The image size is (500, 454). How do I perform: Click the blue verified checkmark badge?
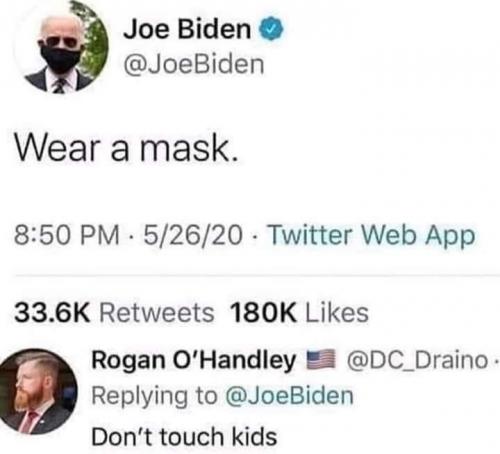click(271, 29)
